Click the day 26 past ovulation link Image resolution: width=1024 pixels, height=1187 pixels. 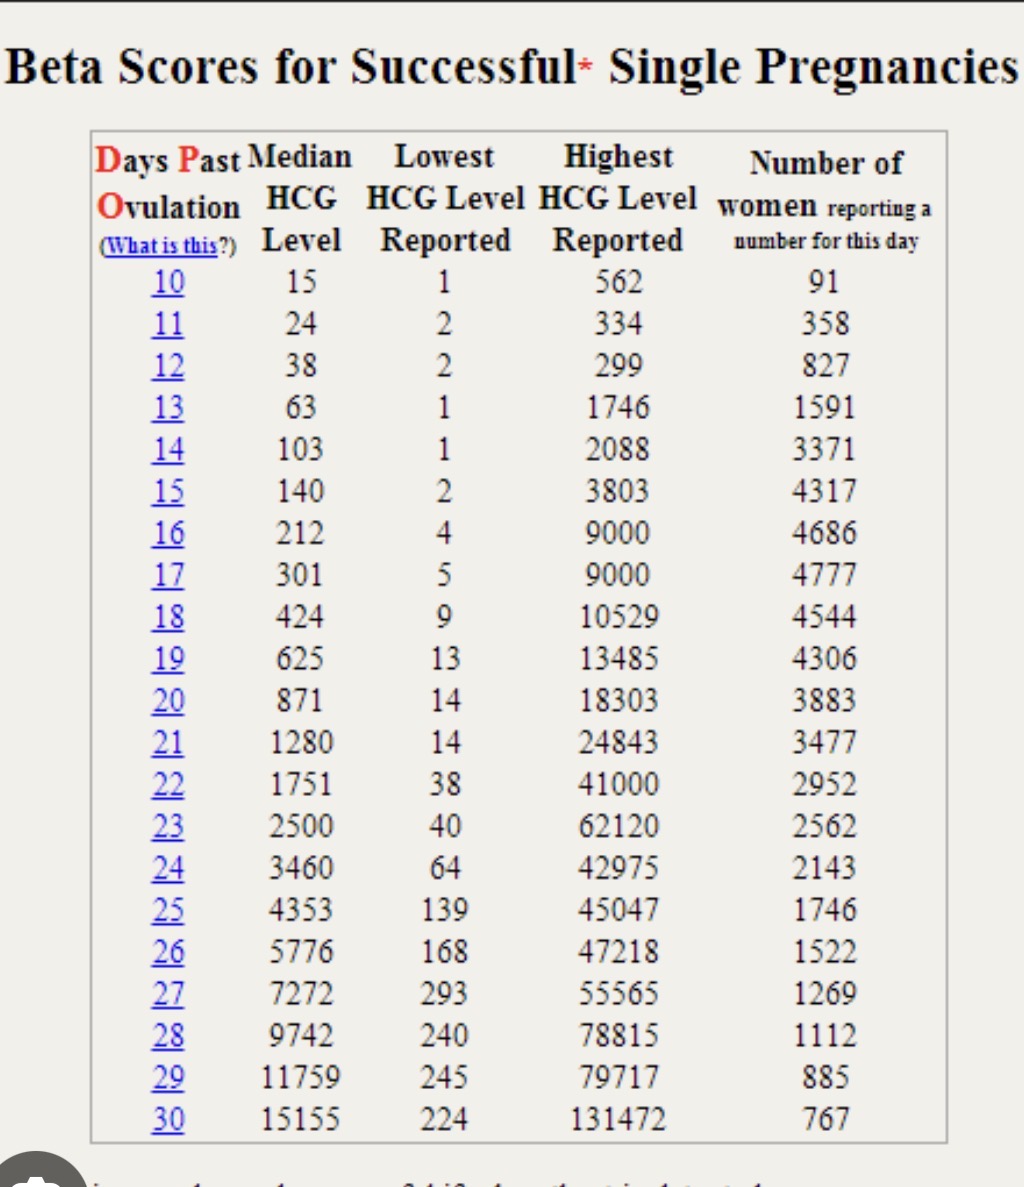[168, 953]
